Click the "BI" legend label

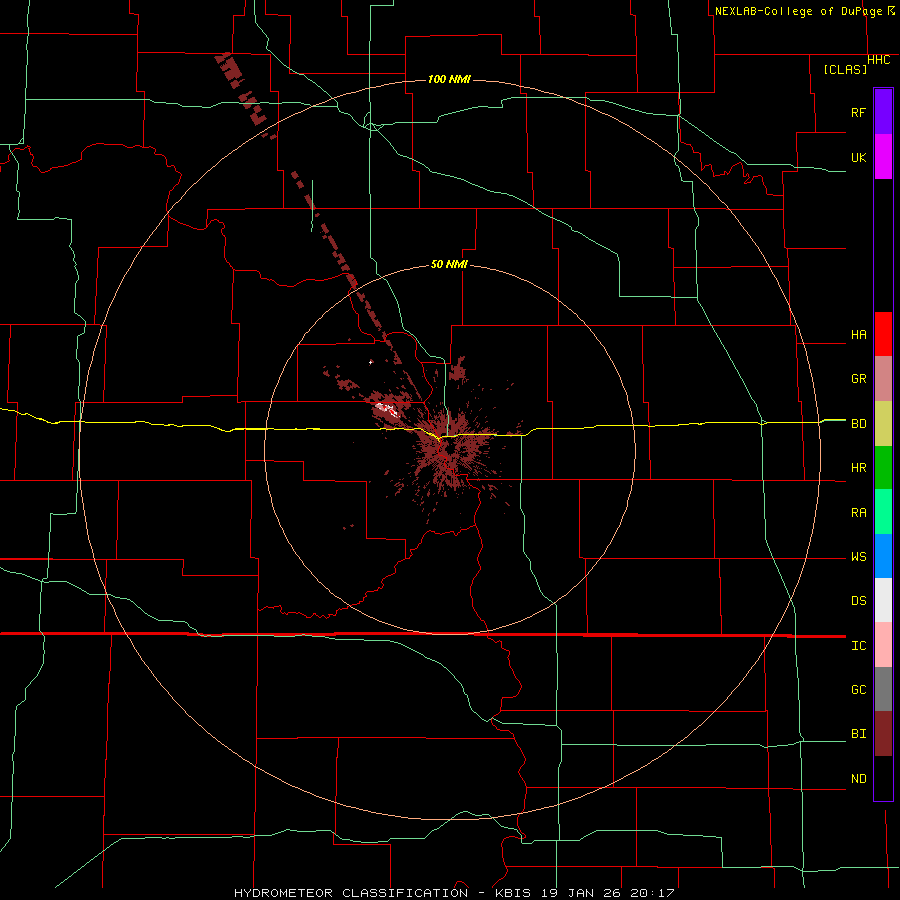point(858,734)
